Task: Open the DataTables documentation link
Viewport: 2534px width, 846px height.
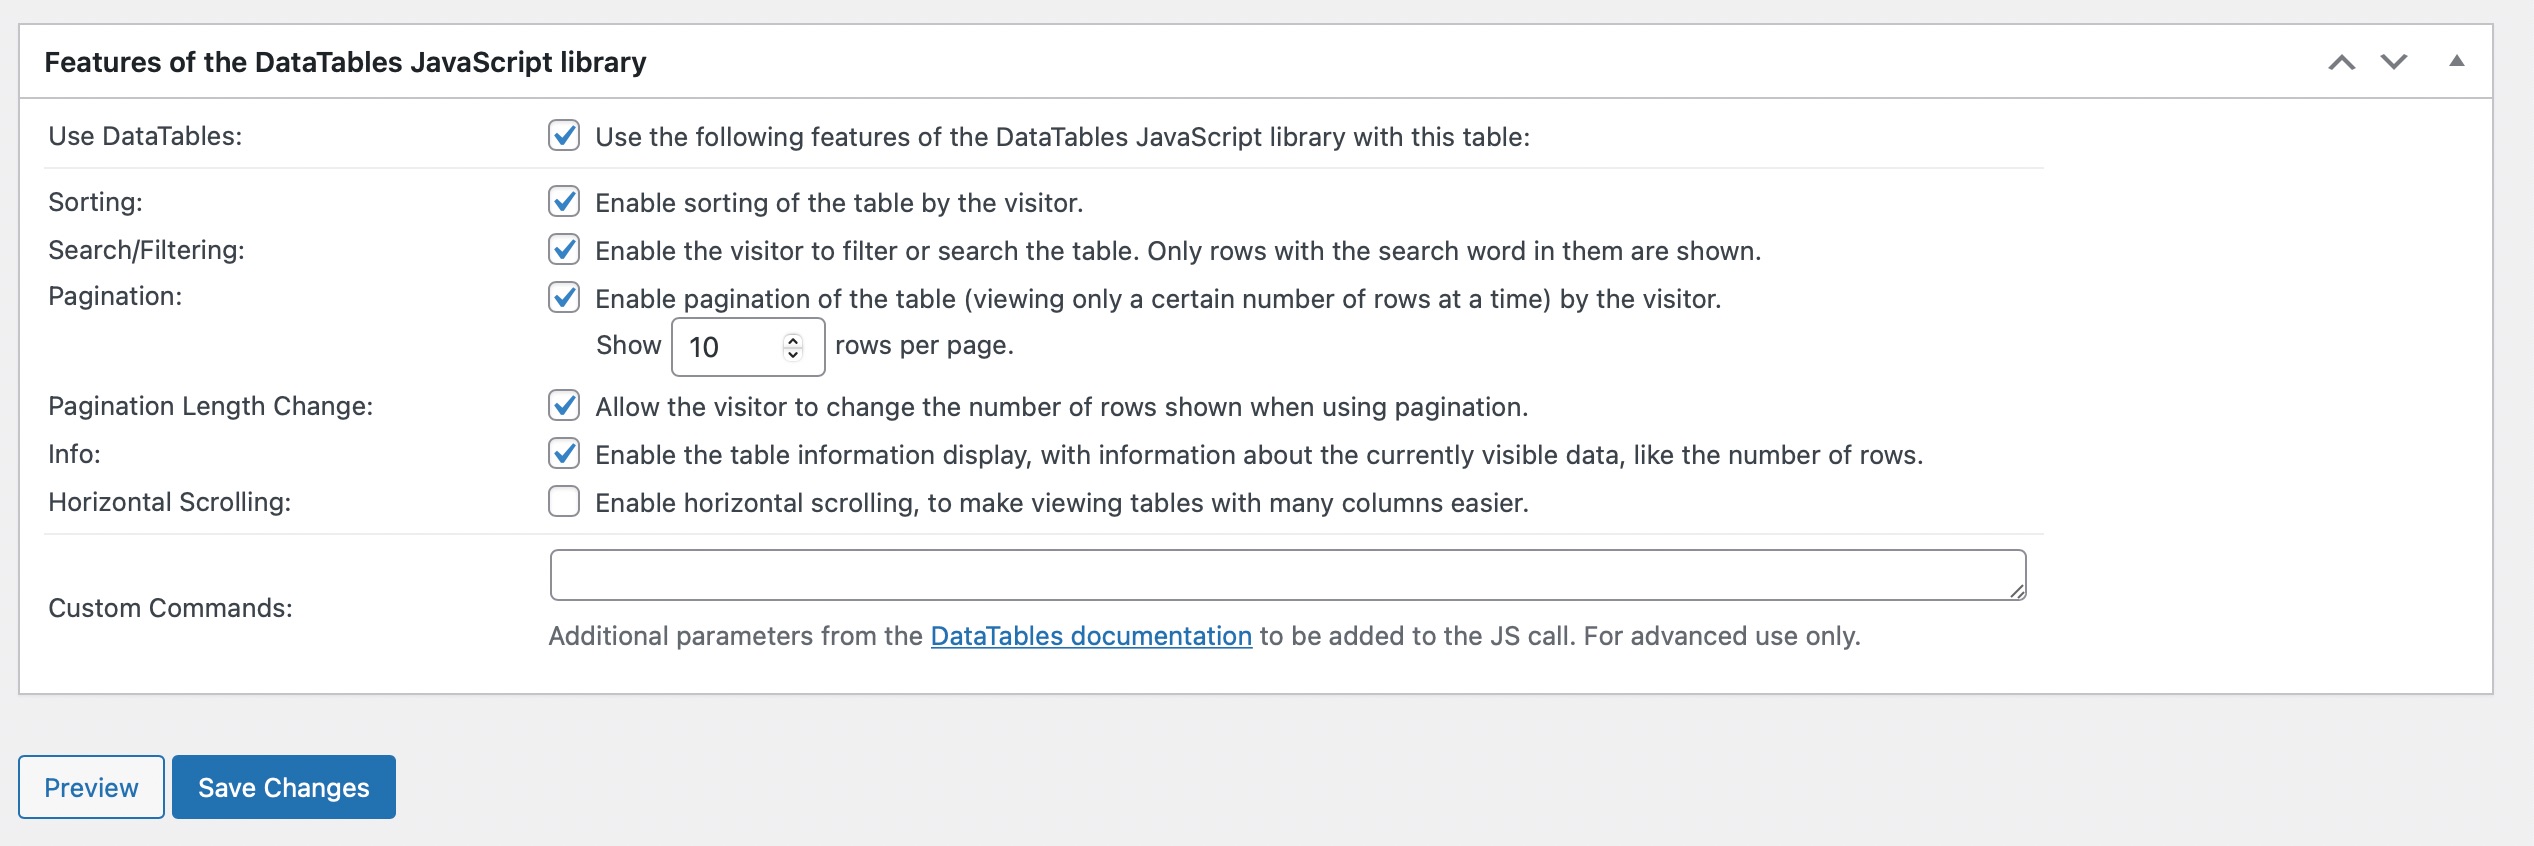Action: 1091,636
